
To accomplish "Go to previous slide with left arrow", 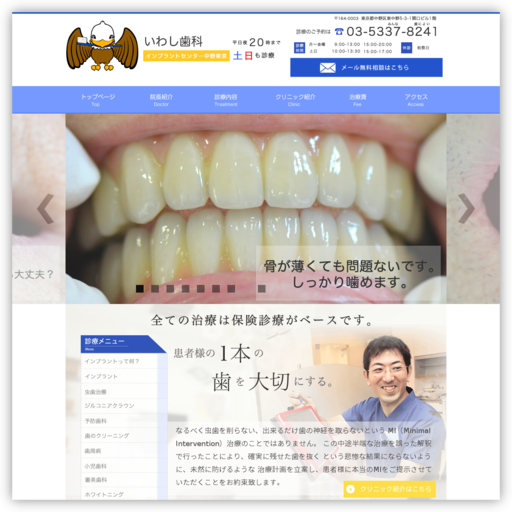I will 46,209.
